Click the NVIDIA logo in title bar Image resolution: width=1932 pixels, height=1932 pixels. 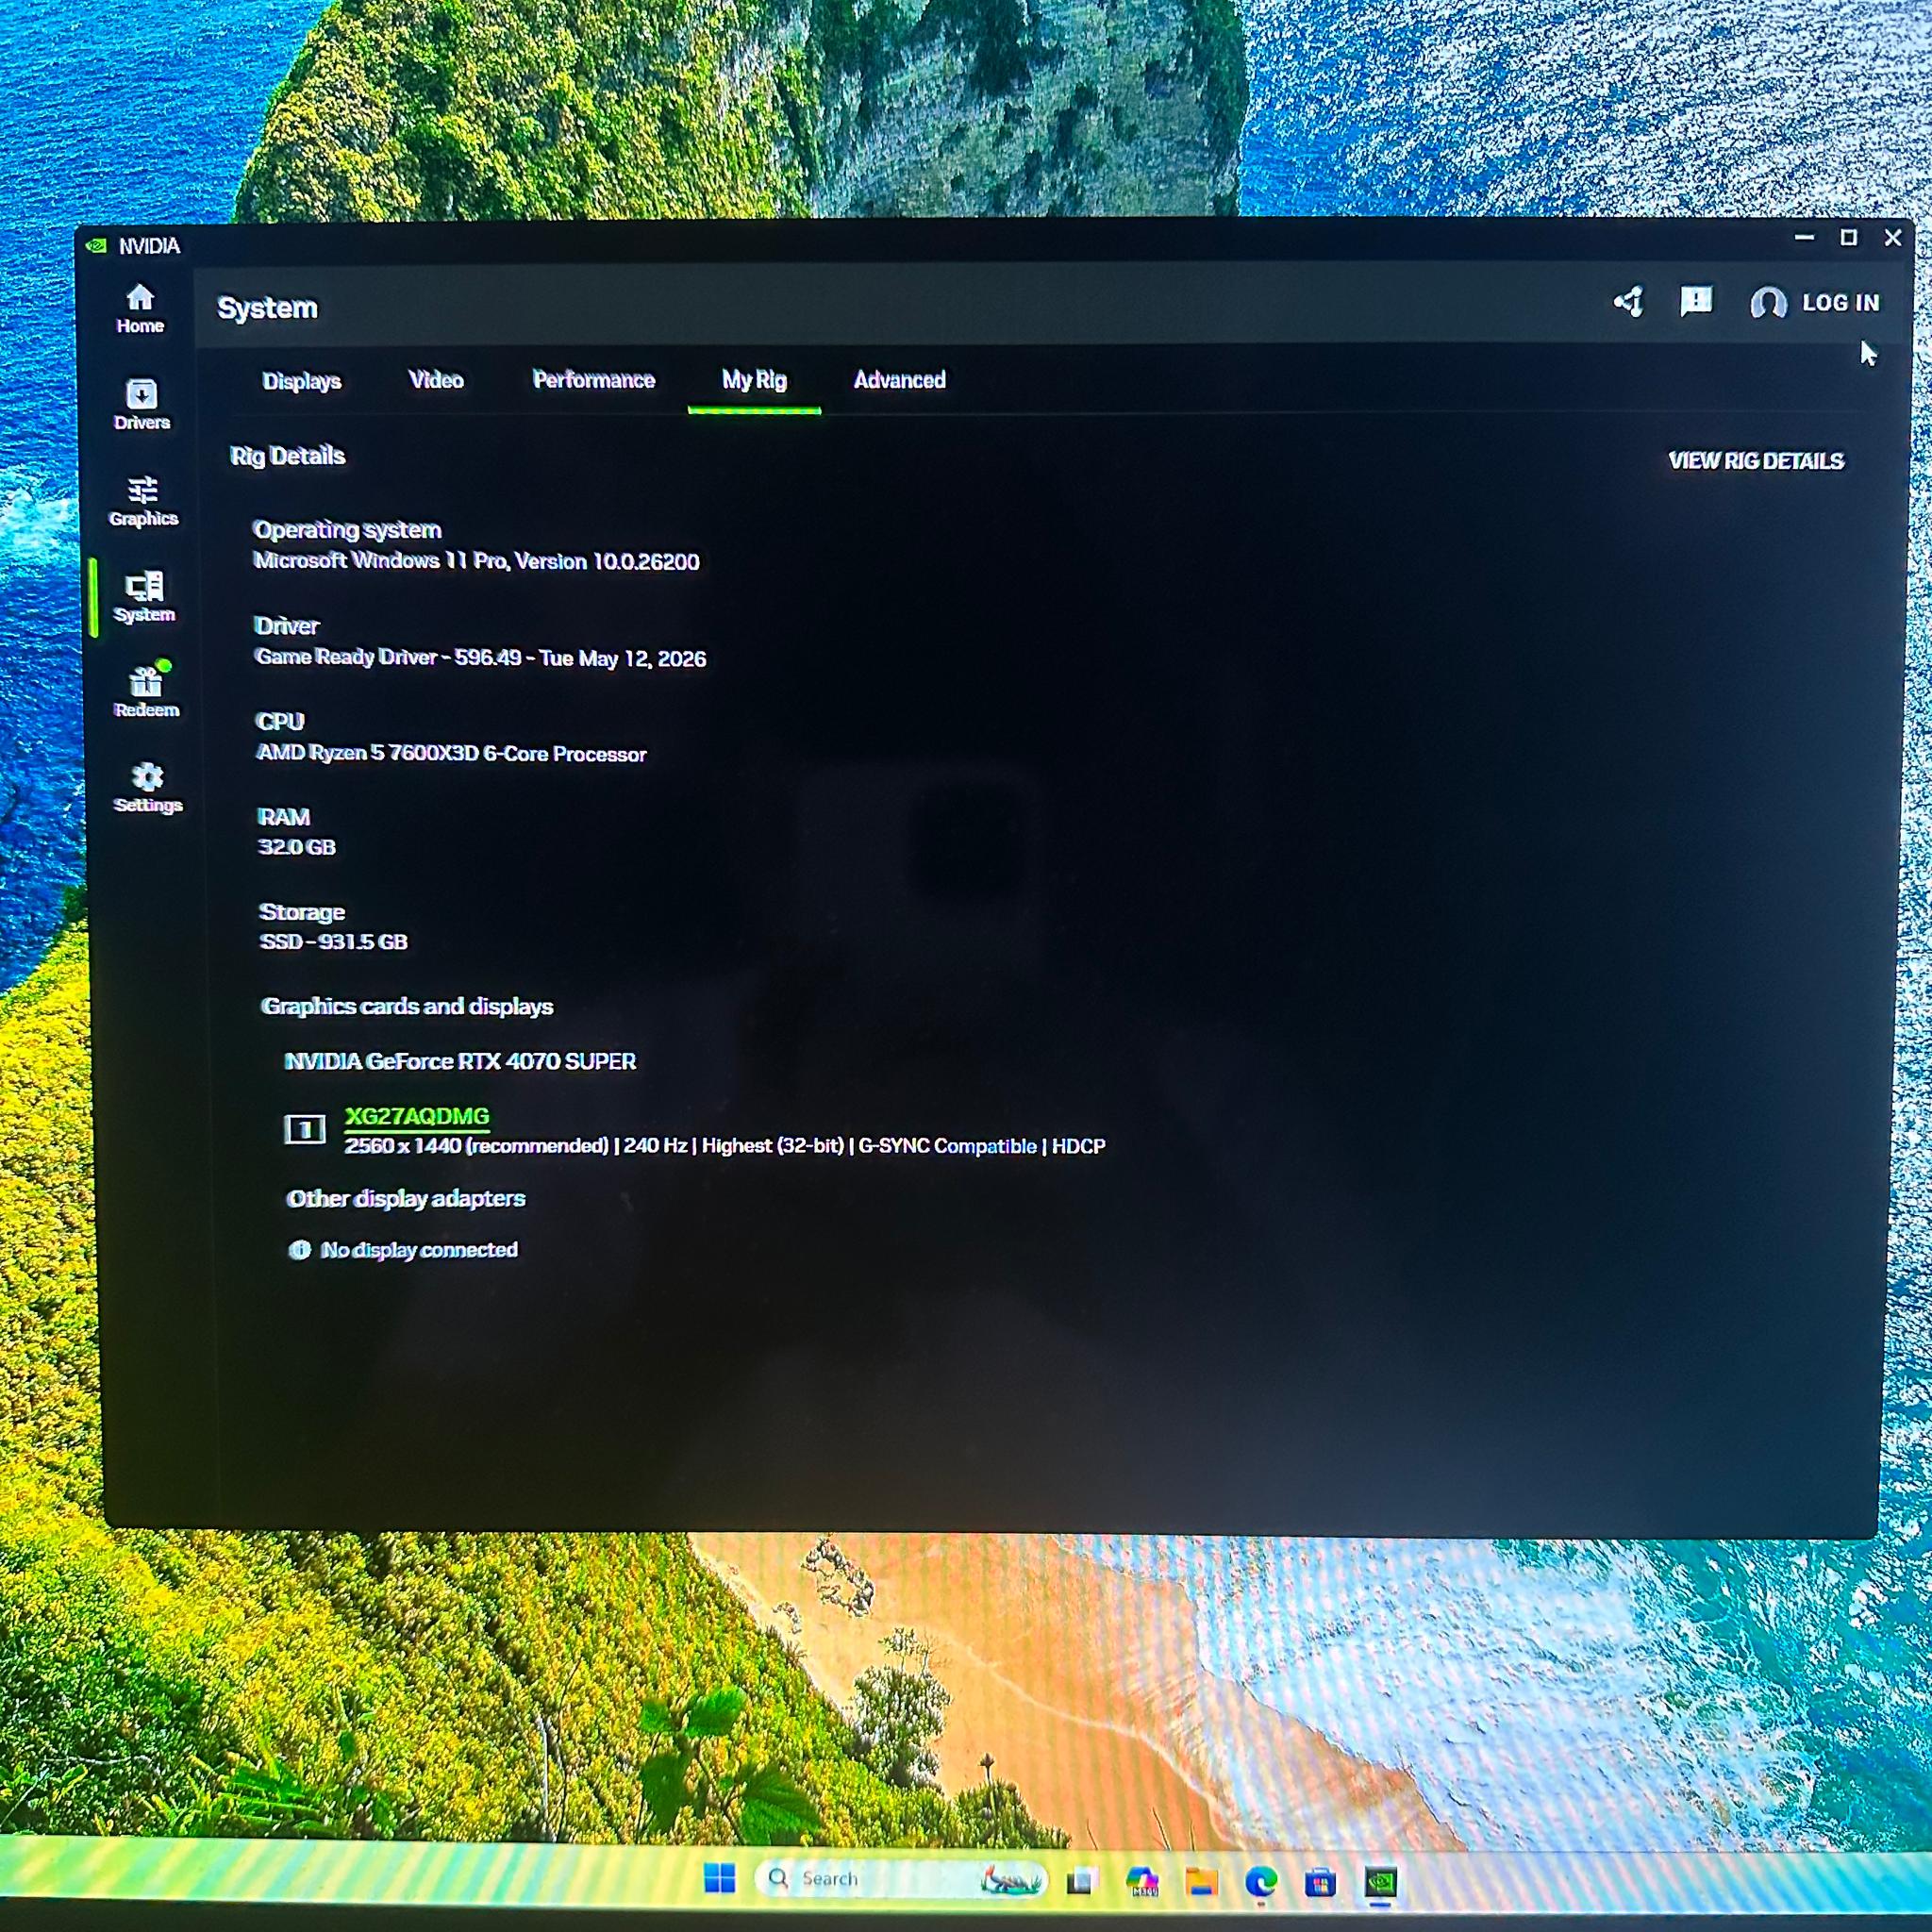coord(97,246)
